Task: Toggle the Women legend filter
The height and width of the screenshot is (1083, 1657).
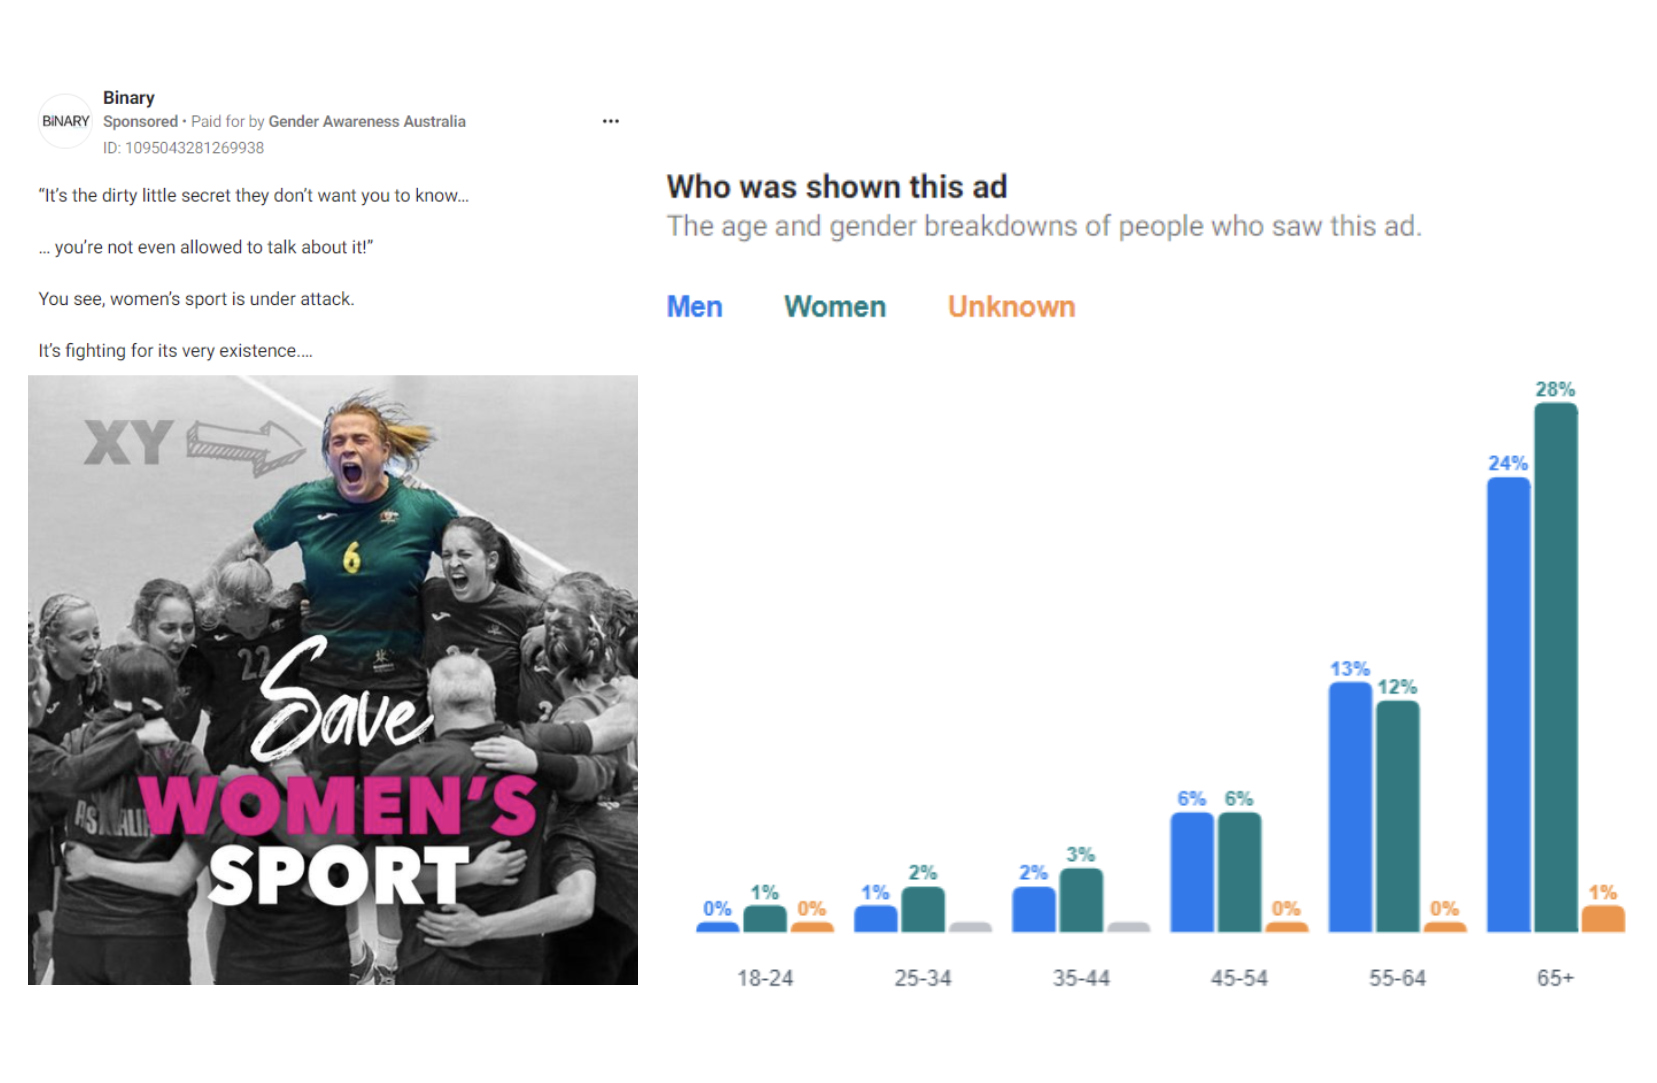Action: [834, 306]
